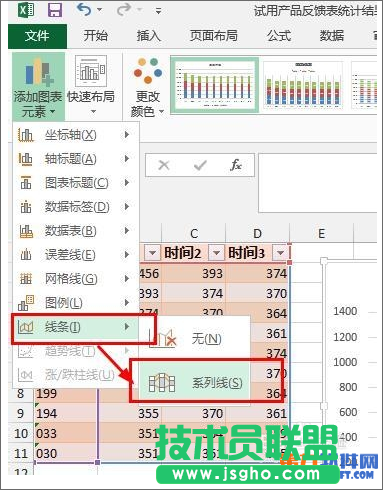Click cell containing 033
The height and width of the screenshot is (490, 383).
(x=66, y=433)
